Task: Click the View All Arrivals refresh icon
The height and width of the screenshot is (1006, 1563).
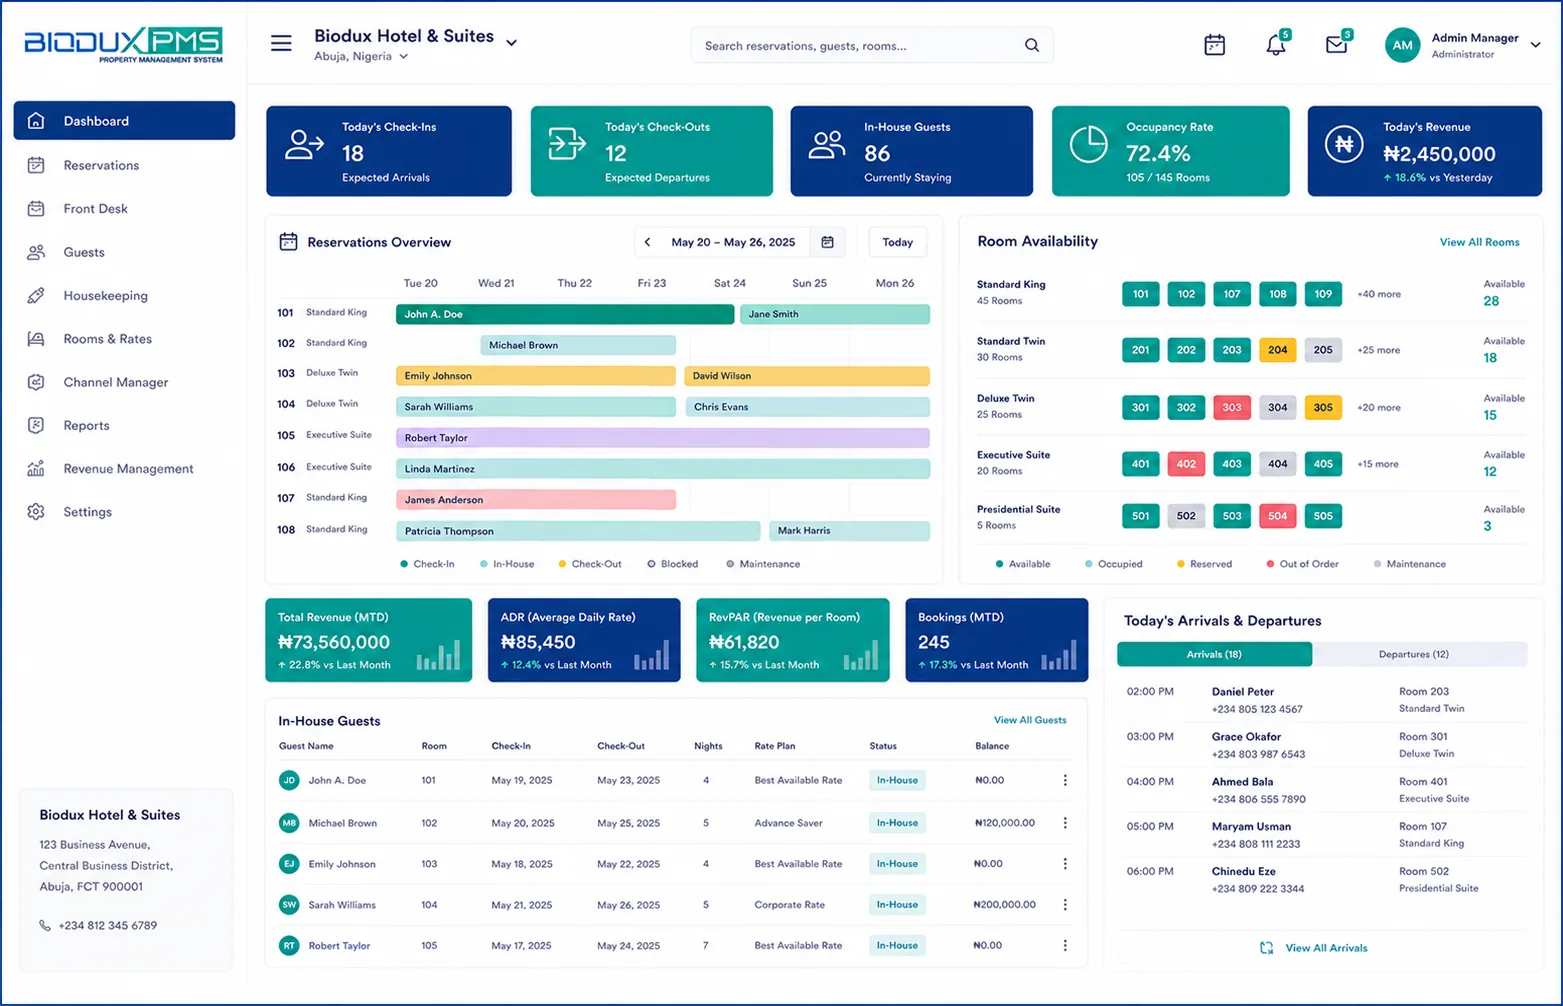Action: [1266, 948]
